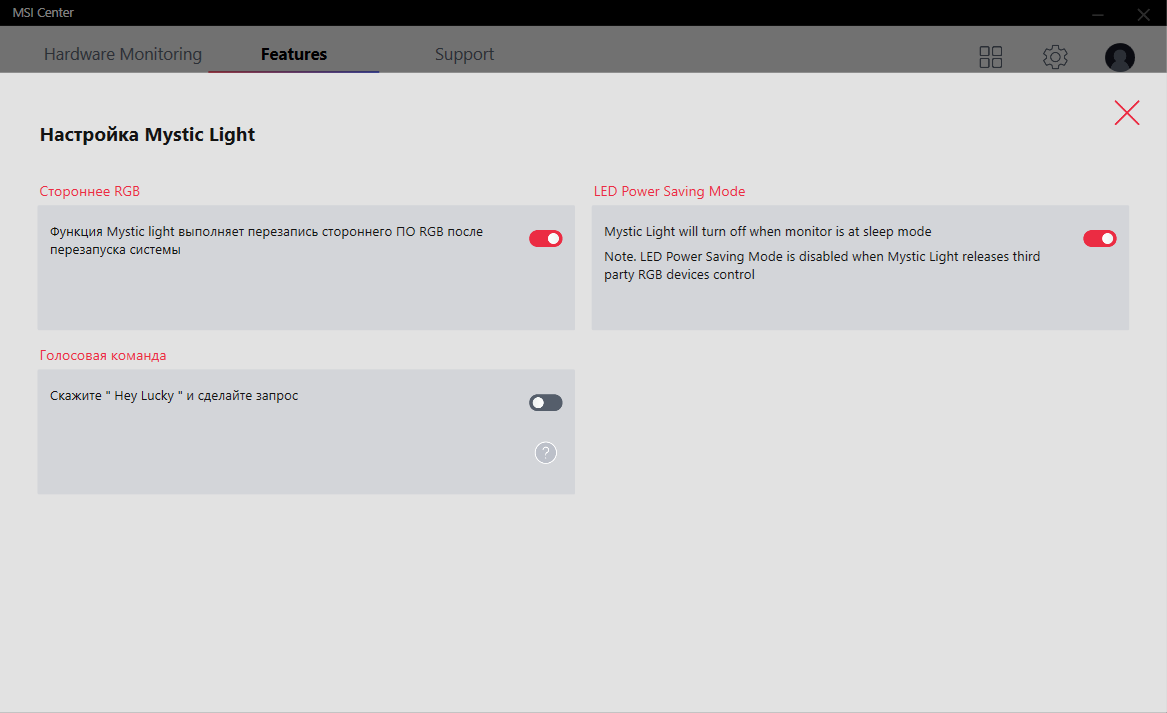Open the apps grid view icon
This screenshot has width=1167, height=713.
click(990, 57)
